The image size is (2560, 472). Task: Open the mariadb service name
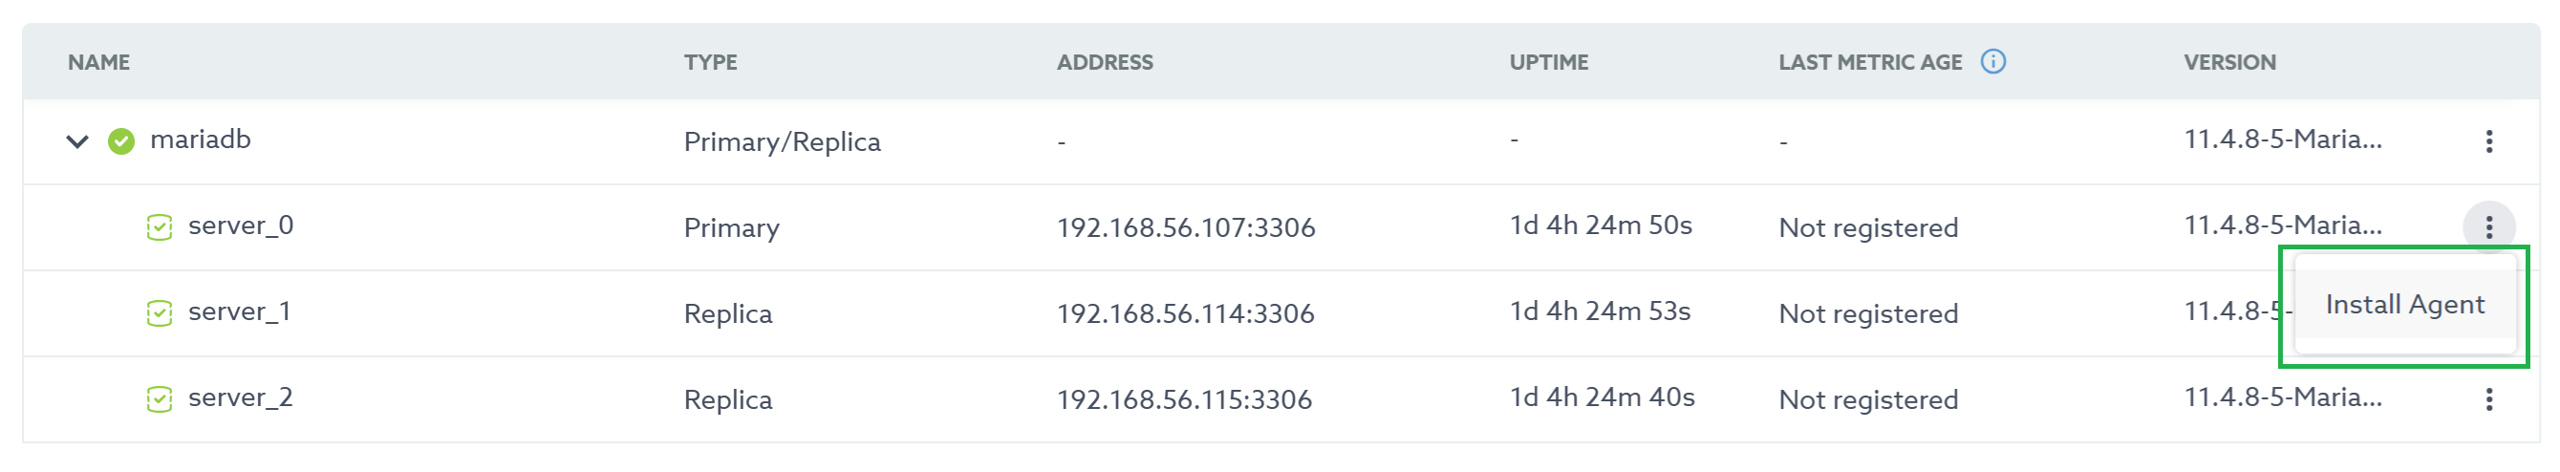pyautogui.click(x=200, y=140)
